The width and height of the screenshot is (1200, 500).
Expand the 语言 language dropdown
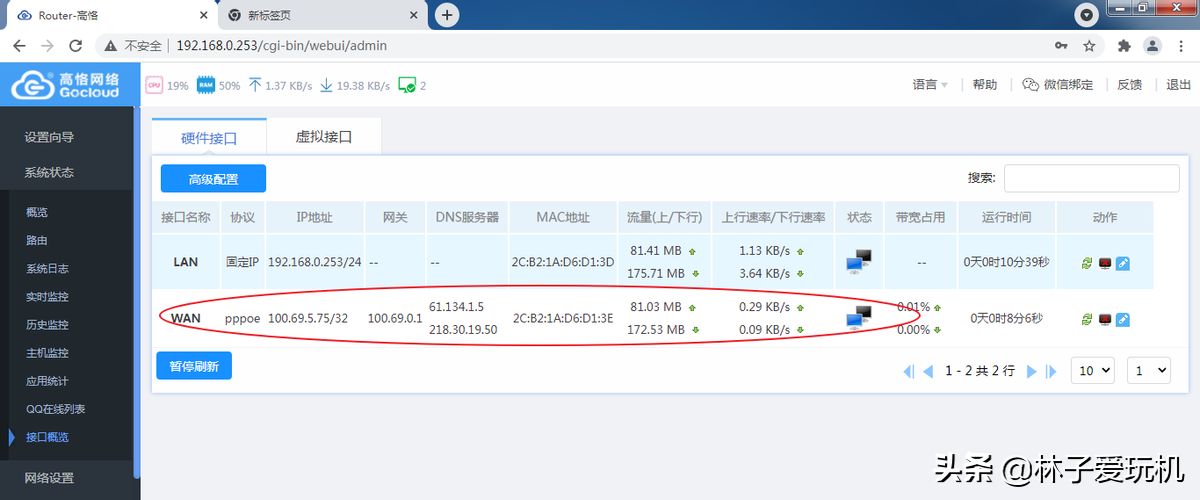(930, 85)
